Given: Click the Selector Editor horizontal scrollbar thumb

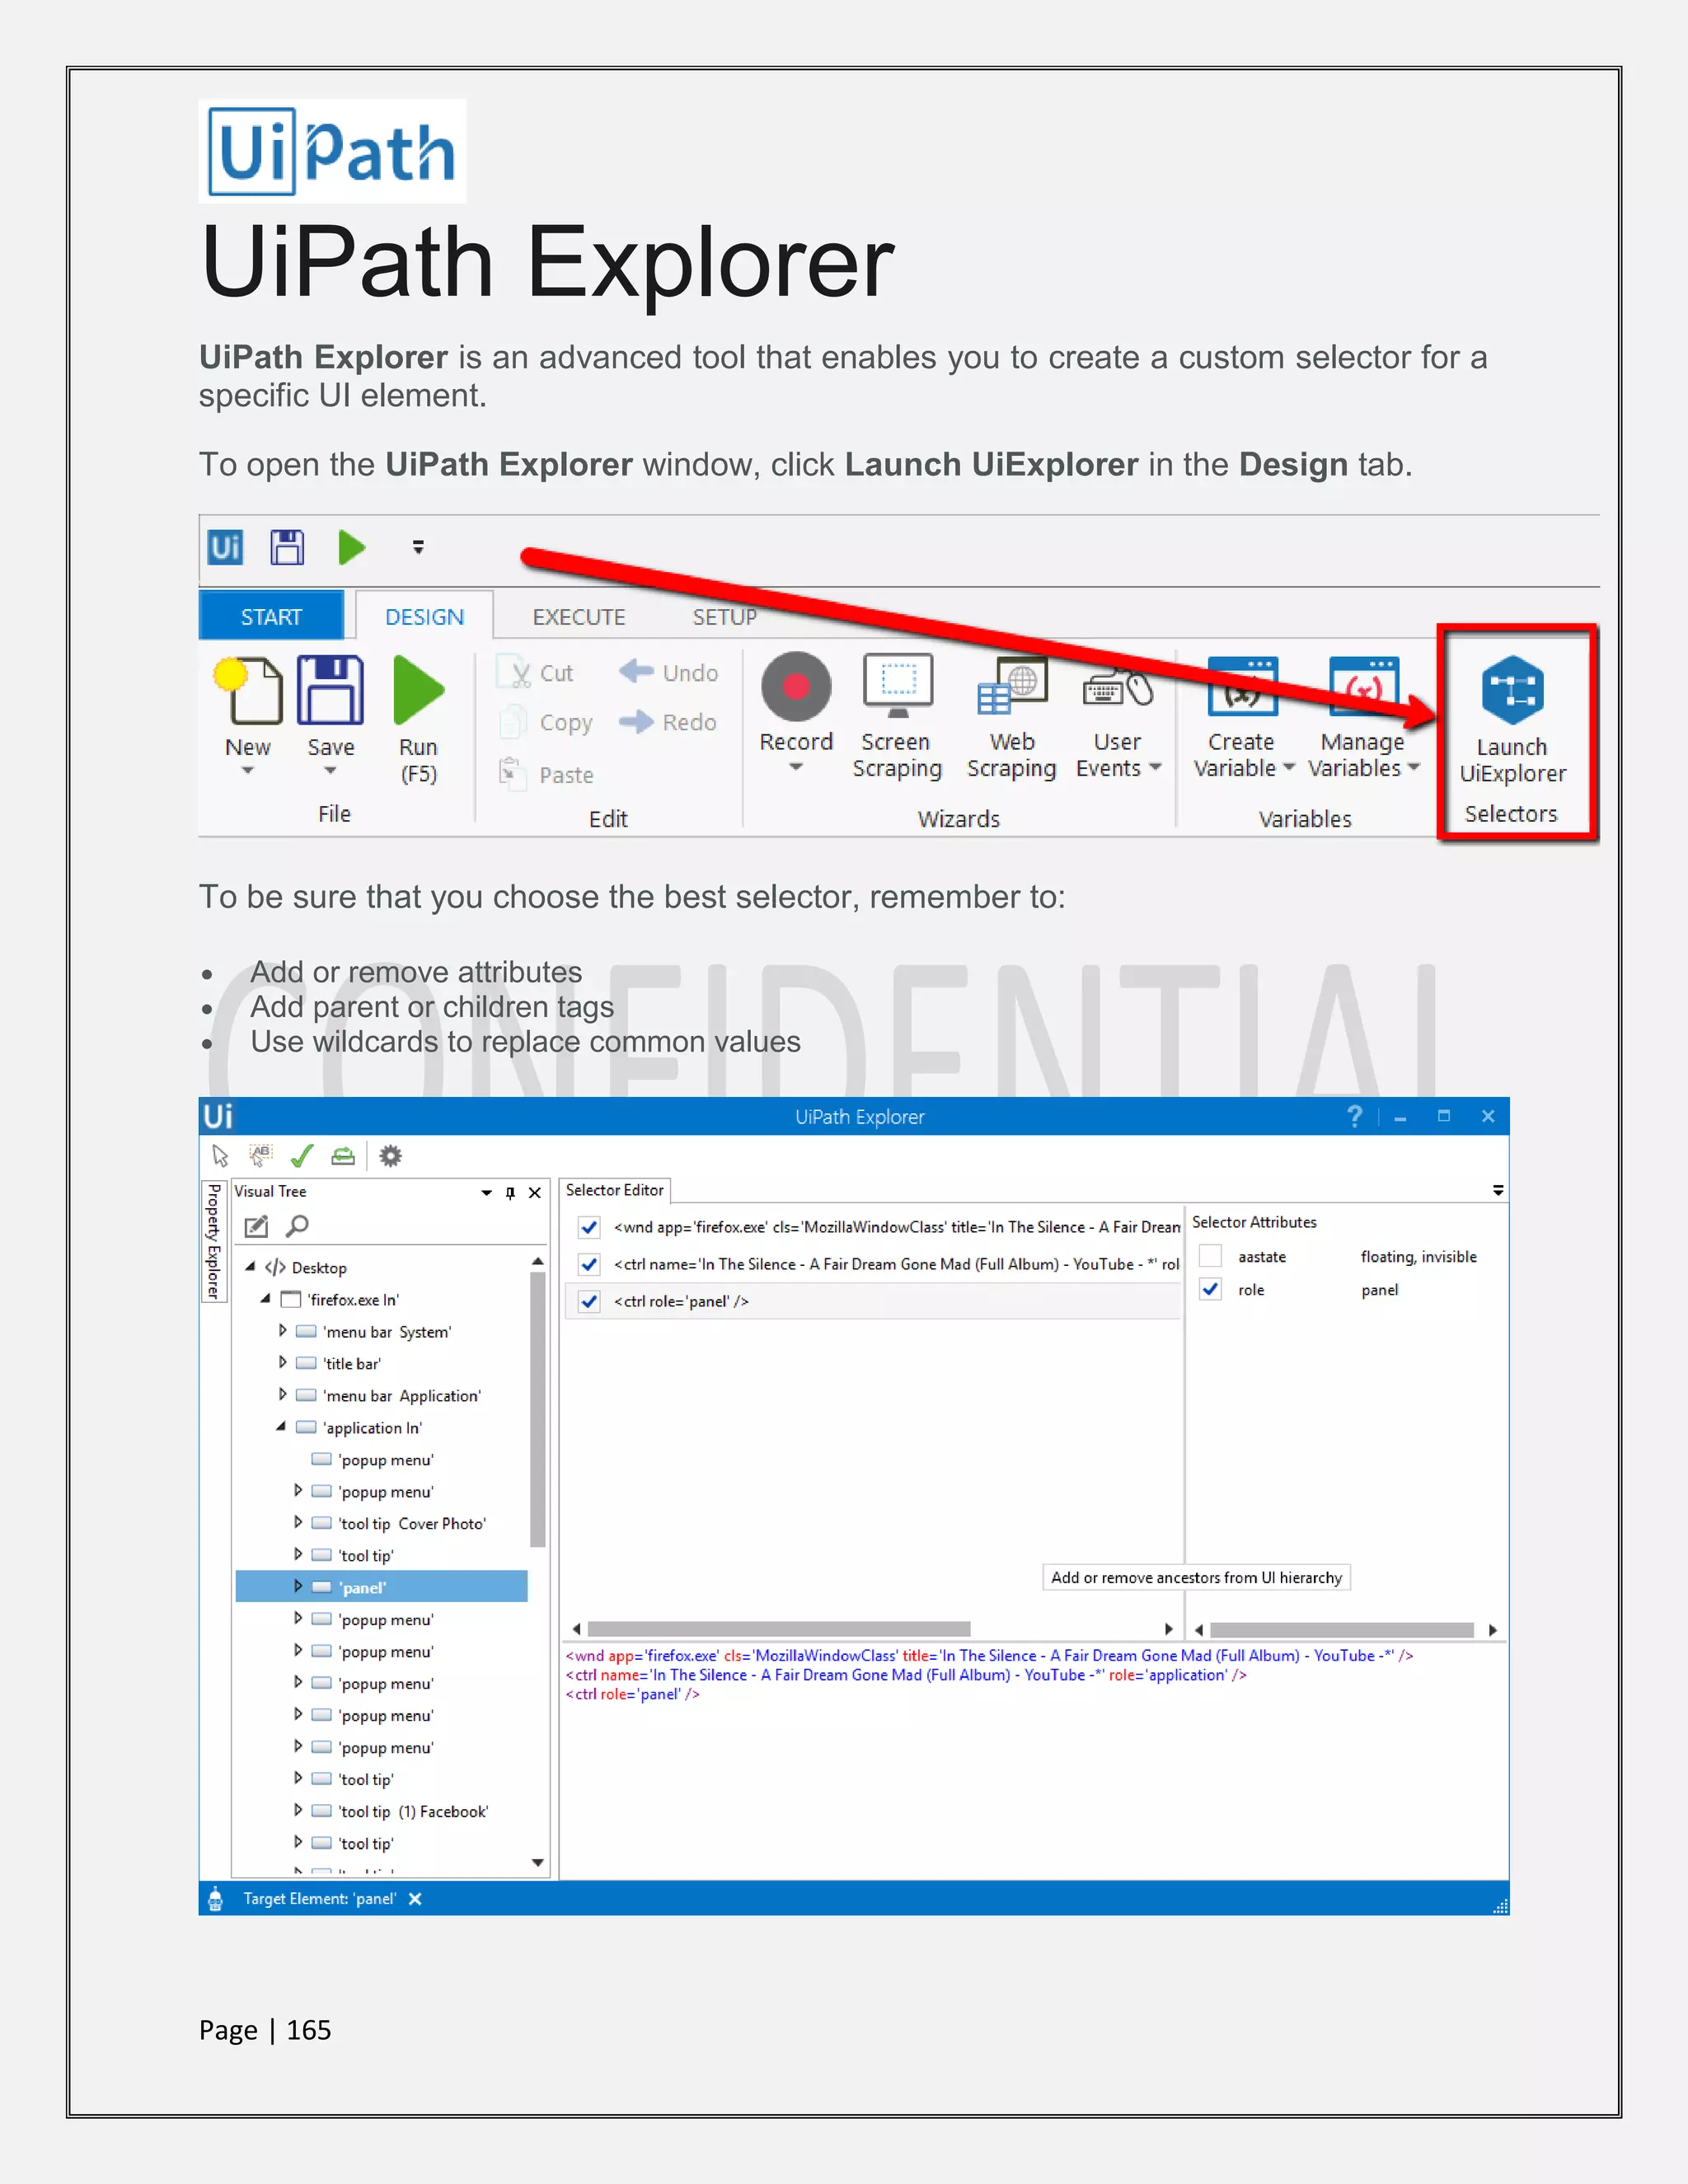Looking at the screenshot, I should [x=778, y=1629].
